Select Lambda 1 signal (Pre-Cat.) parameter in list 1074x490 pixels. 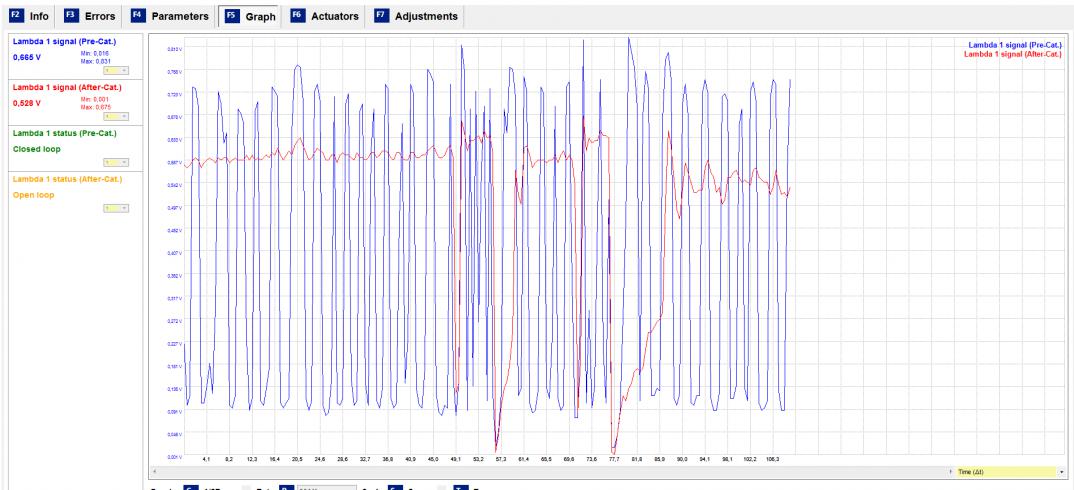point(64,41)
